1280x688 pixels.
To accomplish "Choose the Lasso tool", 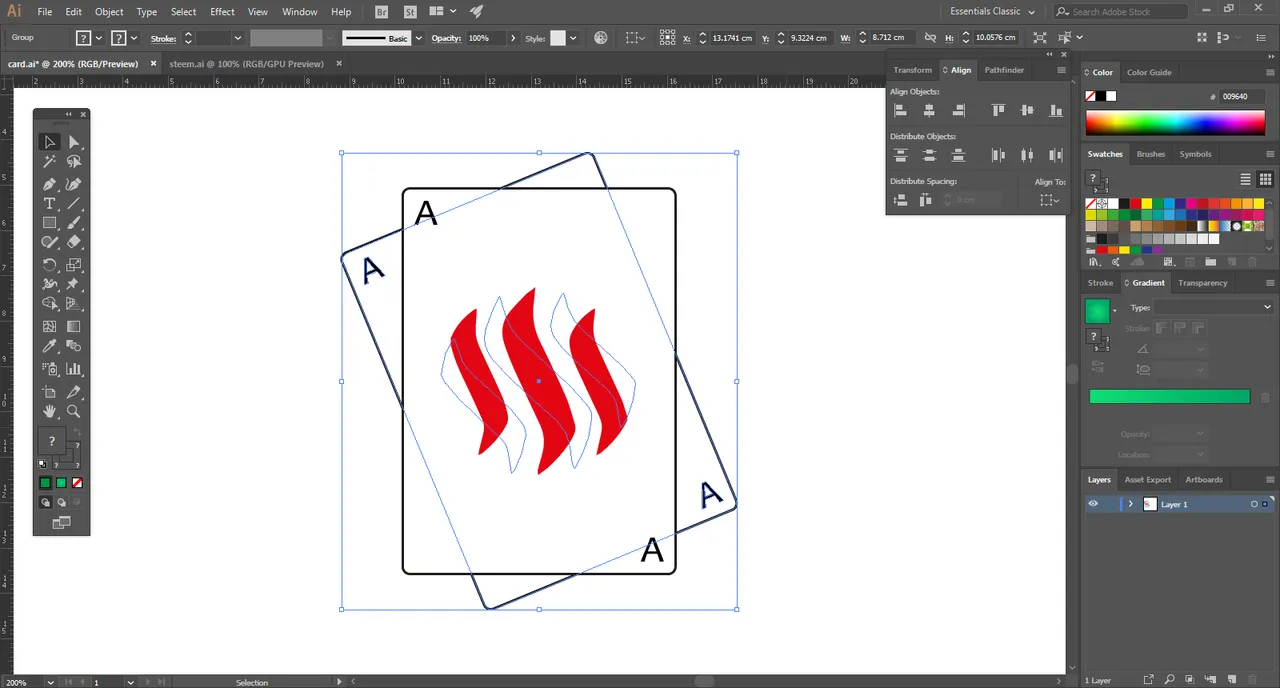I will click(x=74, y=161).
